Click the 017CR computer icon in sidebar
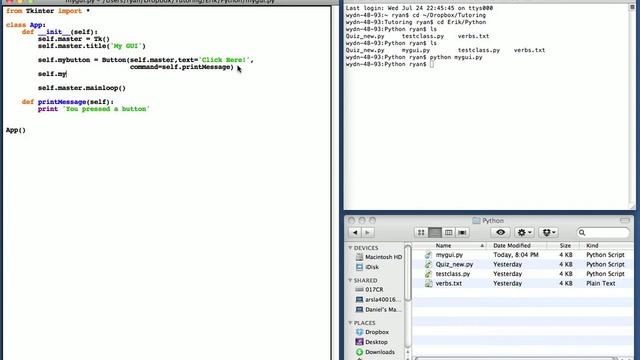This screenshot has width=640, height=360. 359,289
